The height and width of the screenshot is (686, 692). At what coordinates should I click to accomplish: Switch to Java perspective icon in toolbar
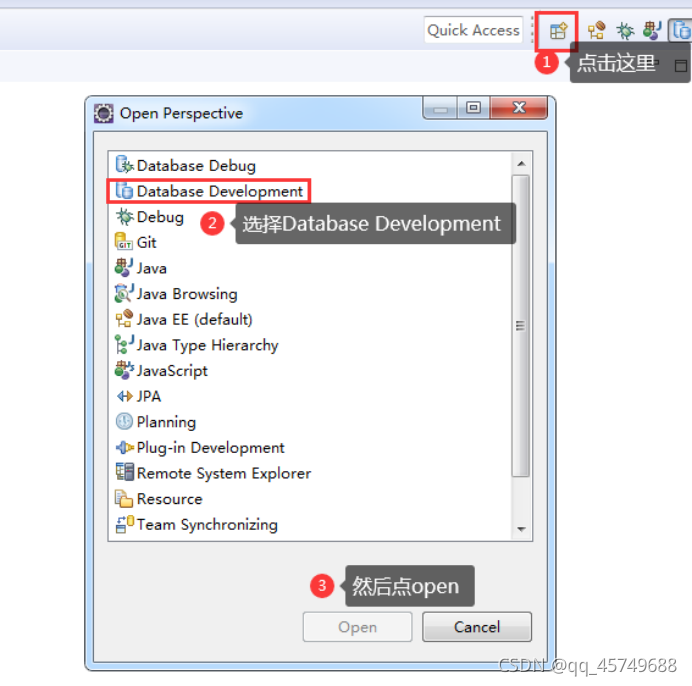(x=652, y=30)
